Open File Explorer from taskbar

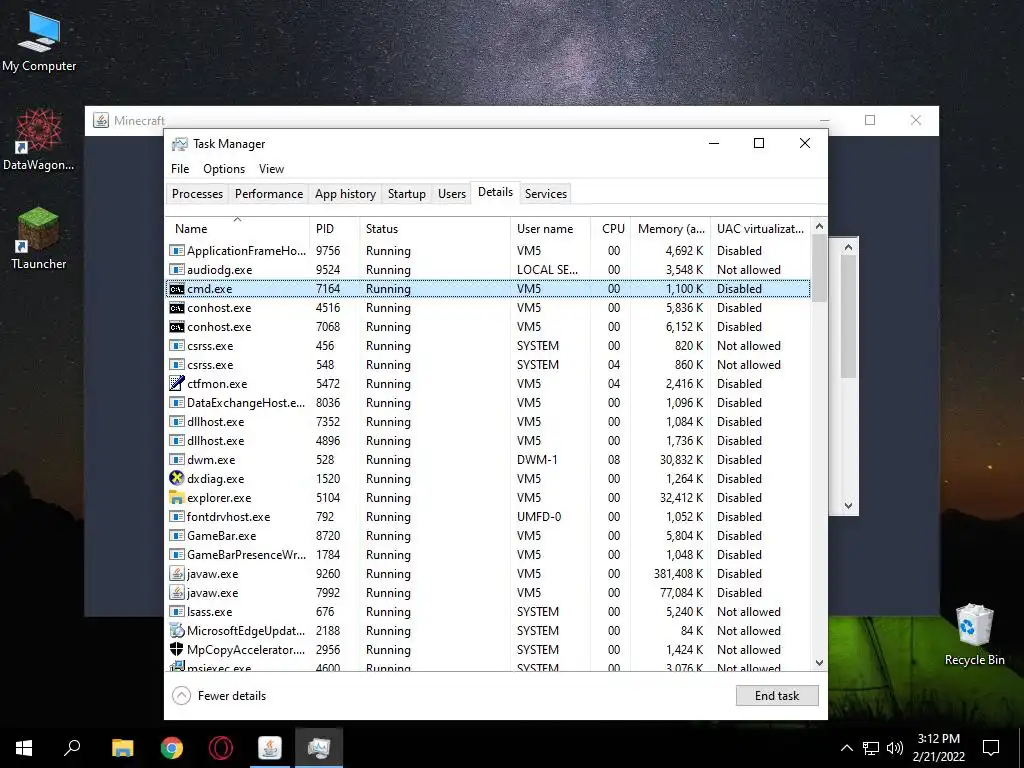(x=122, y=748)
